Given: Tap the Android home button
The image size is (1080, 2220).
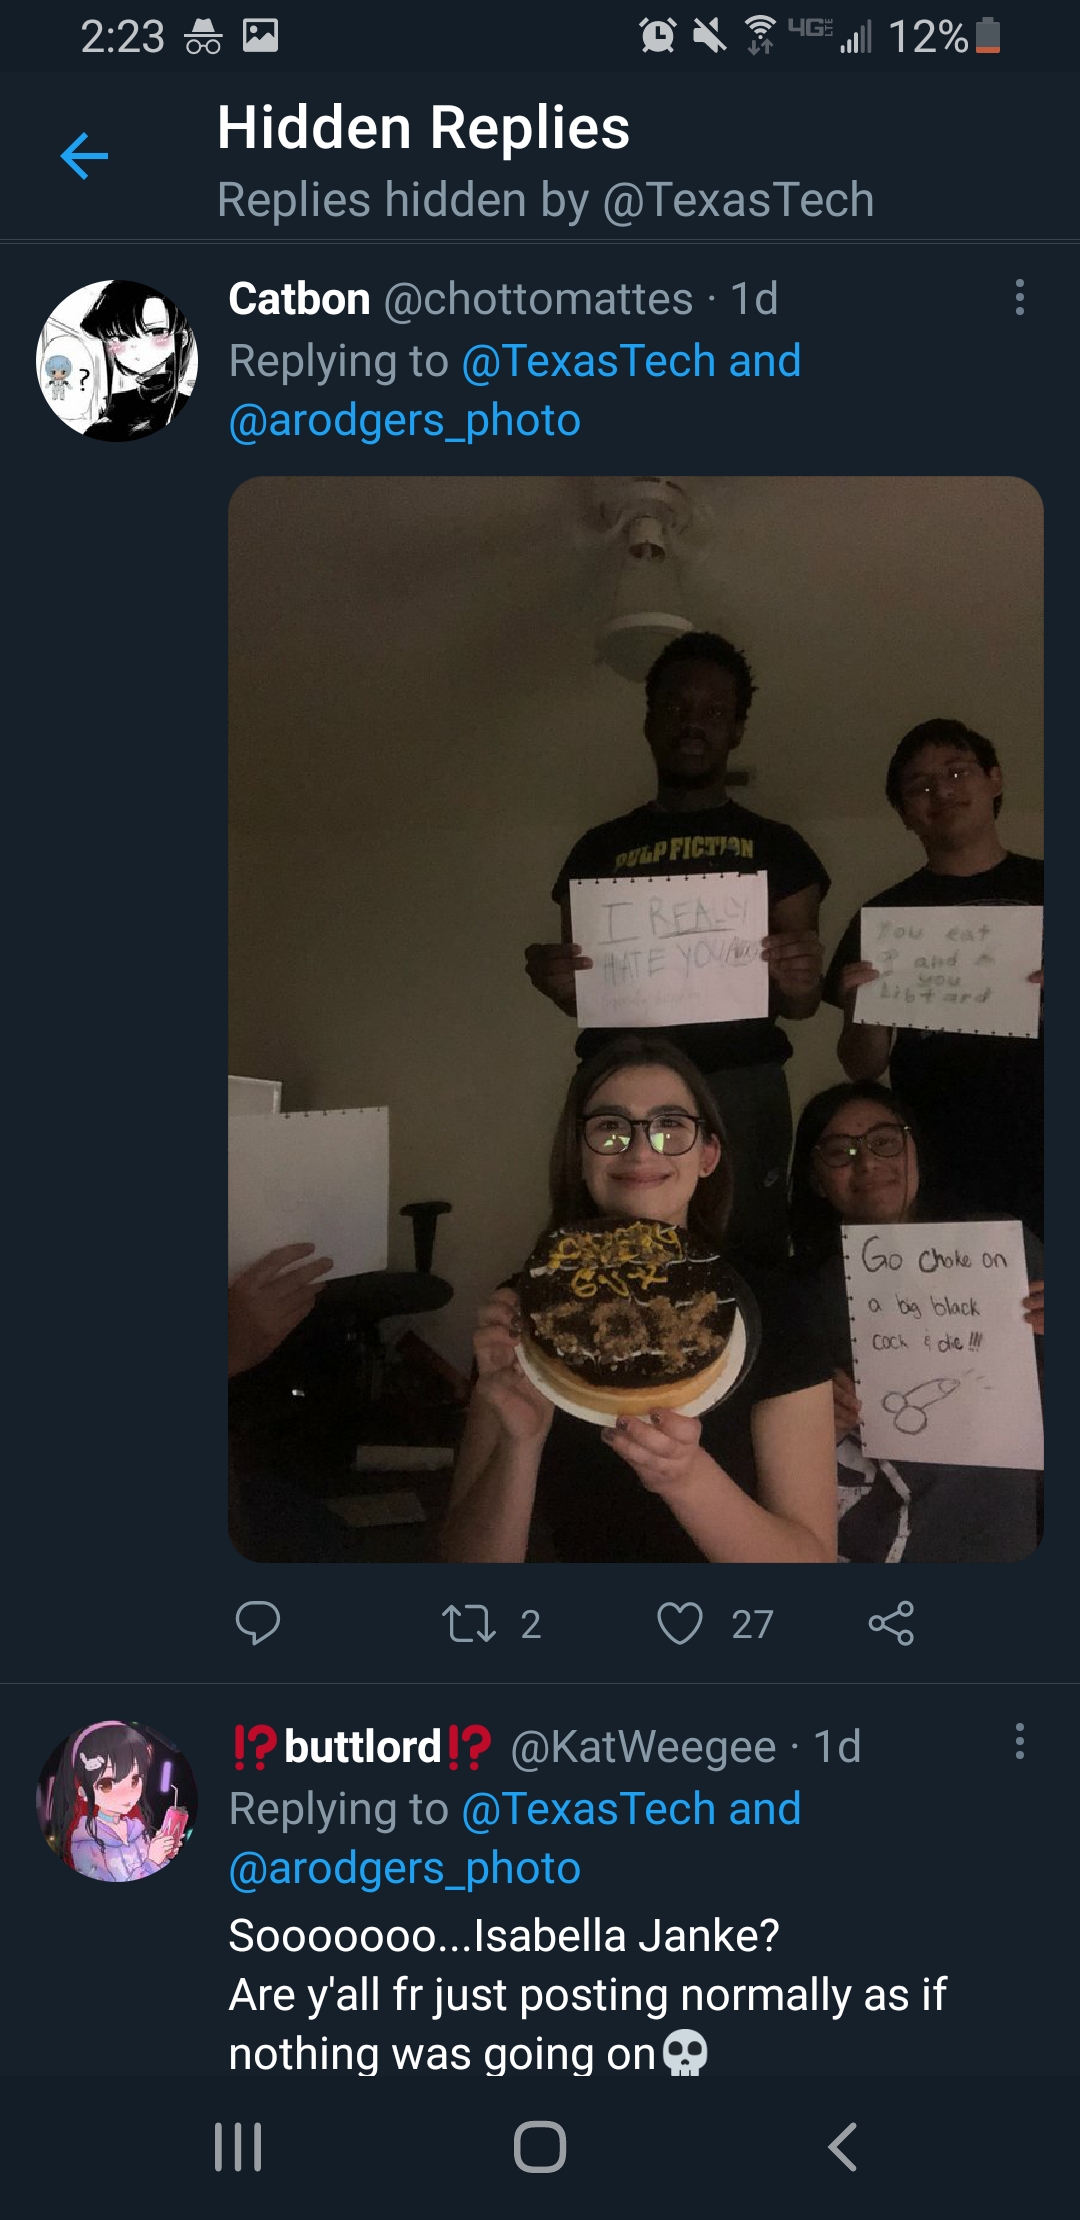Looking at the screenshot, I should coord(540,2147).
